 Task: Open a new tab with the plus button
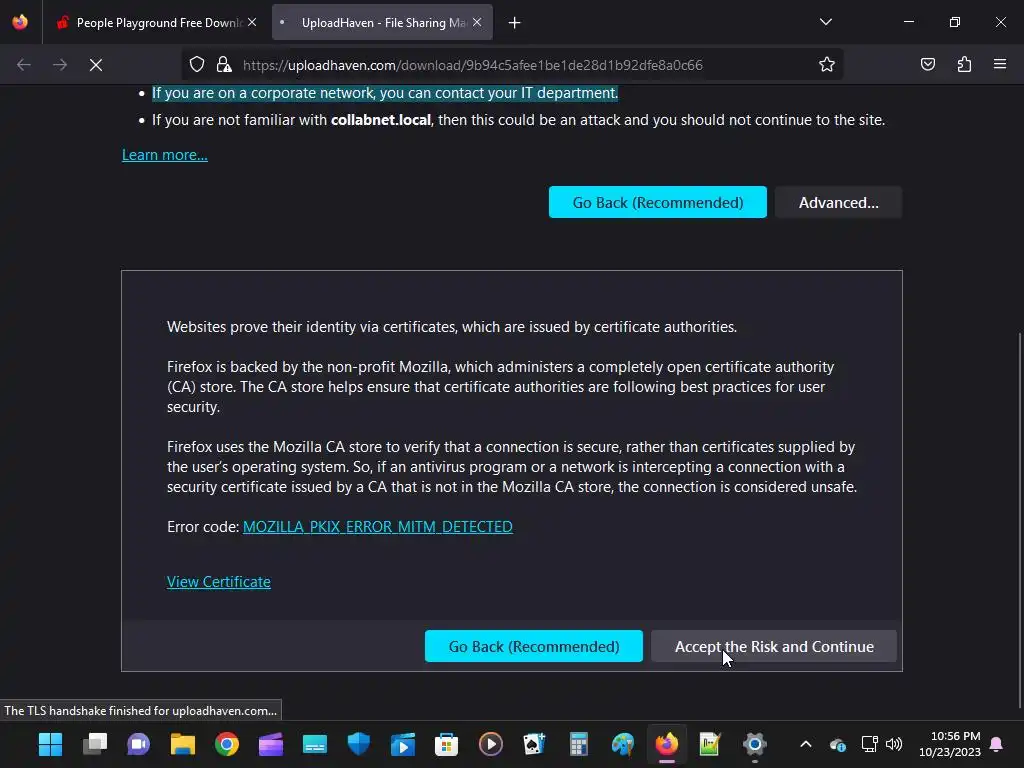[515, 23]
